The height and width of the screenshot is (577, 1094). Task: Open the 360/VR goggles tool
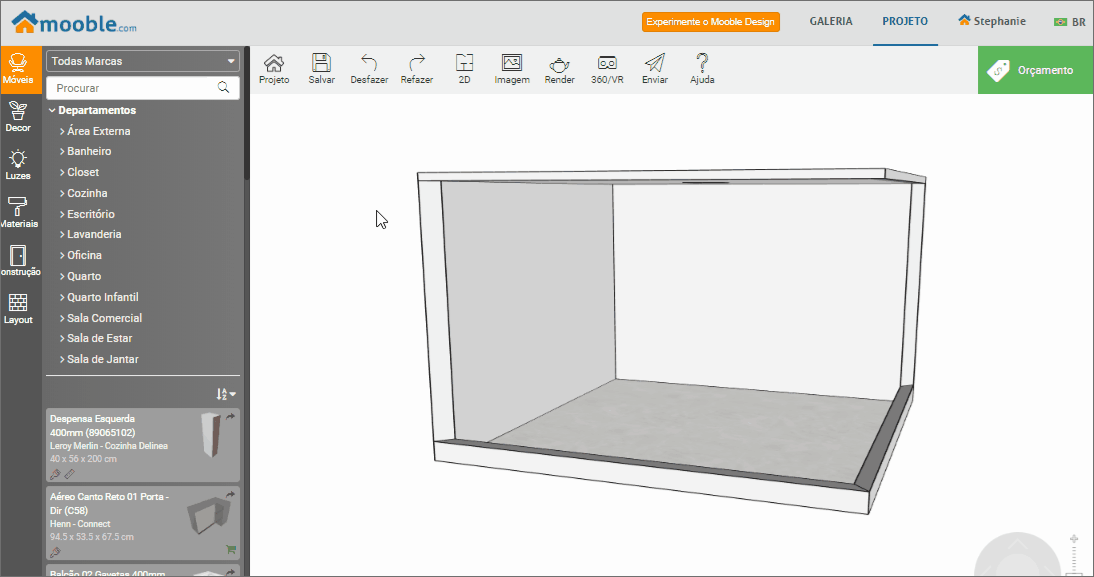[607, 69]
